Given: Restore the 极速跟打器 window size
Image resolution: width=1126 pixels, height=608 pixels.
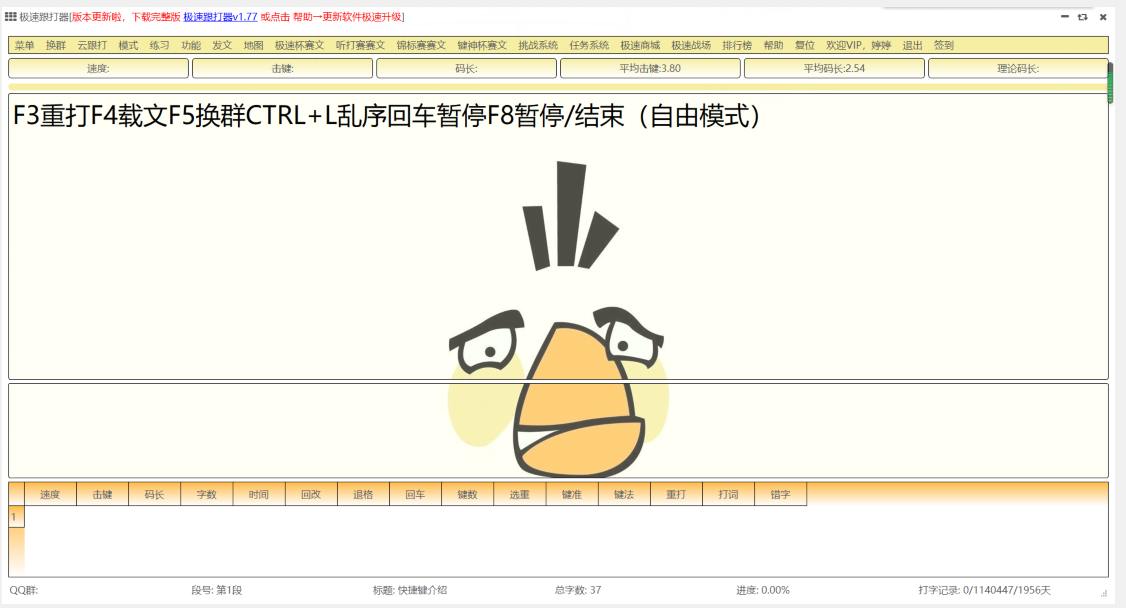Looking at the screenshot, I should click(1082, 17).
